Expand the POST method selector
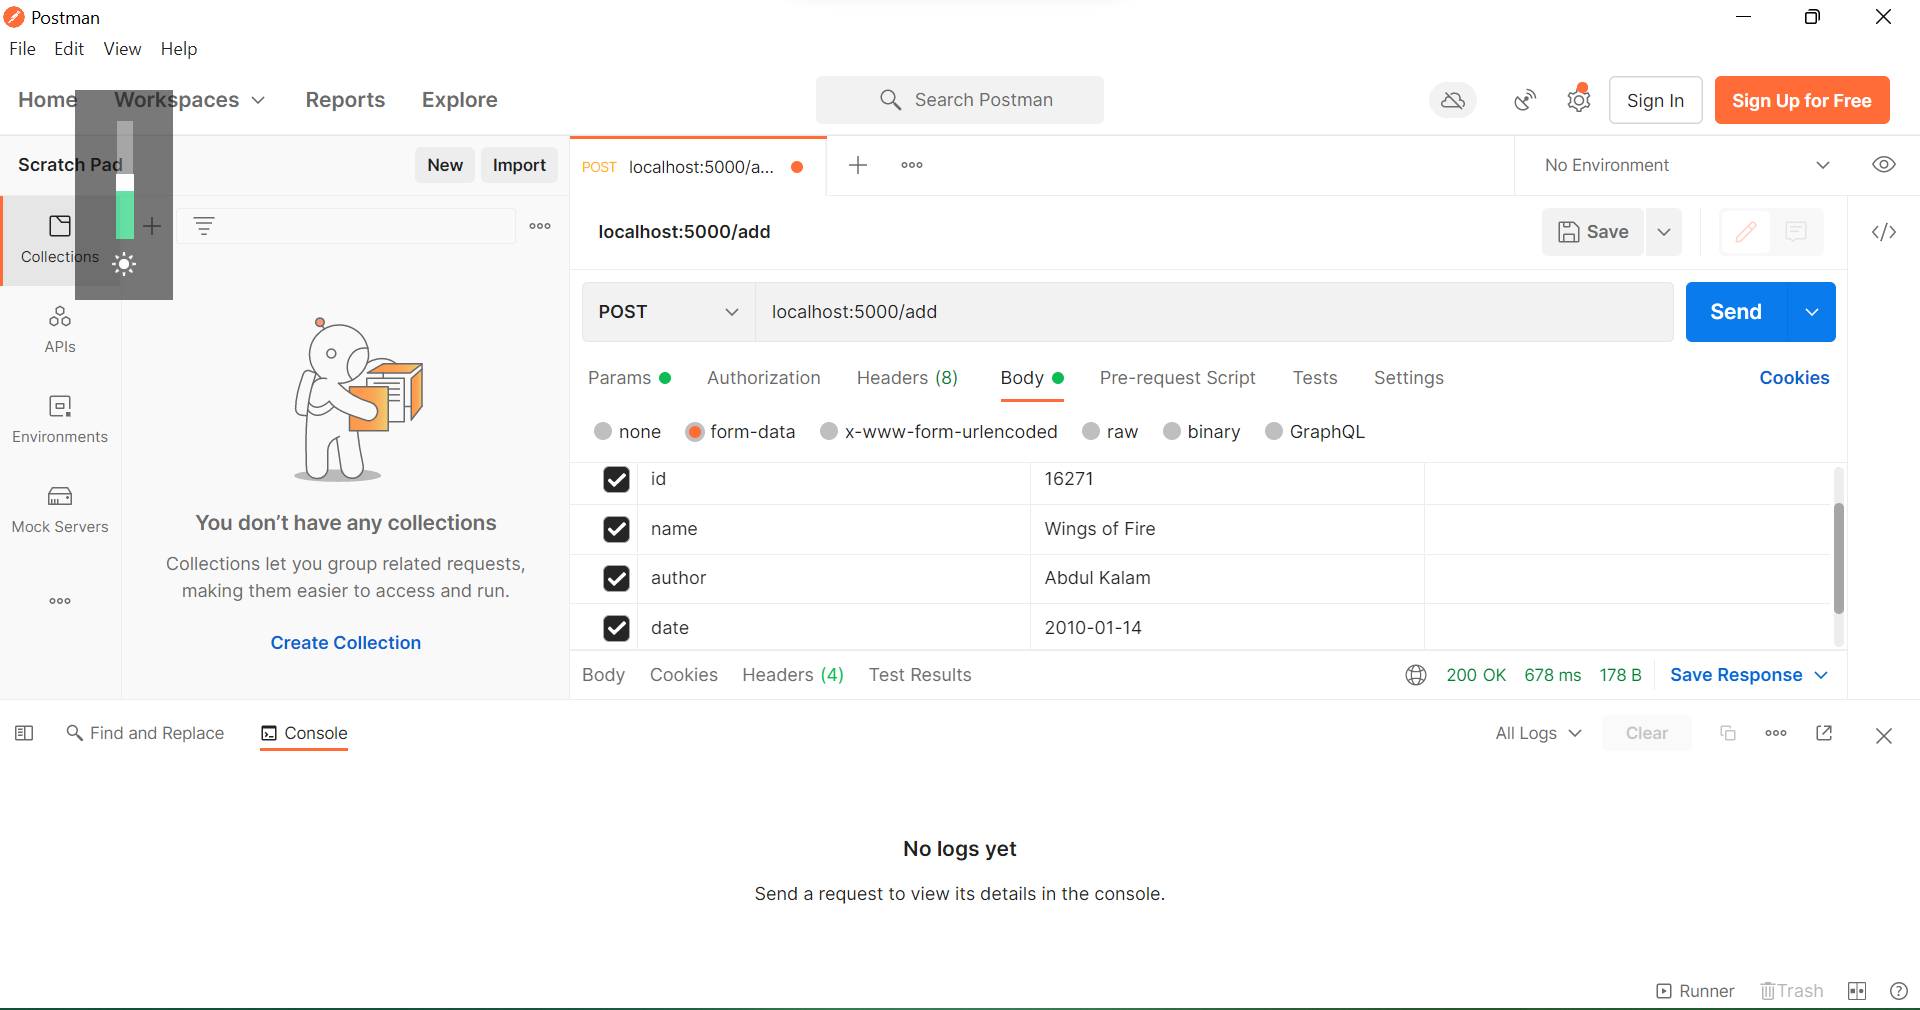Screen dimensions: 1920x1010 666,312
